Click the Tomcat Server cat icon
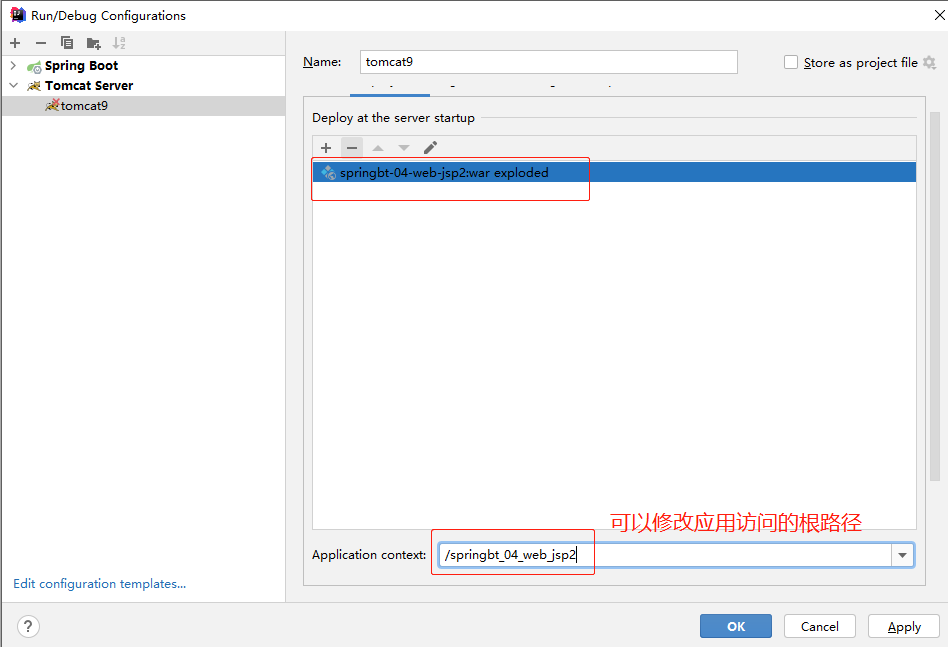The image size is (948, 647). click(x=34, y=86)
